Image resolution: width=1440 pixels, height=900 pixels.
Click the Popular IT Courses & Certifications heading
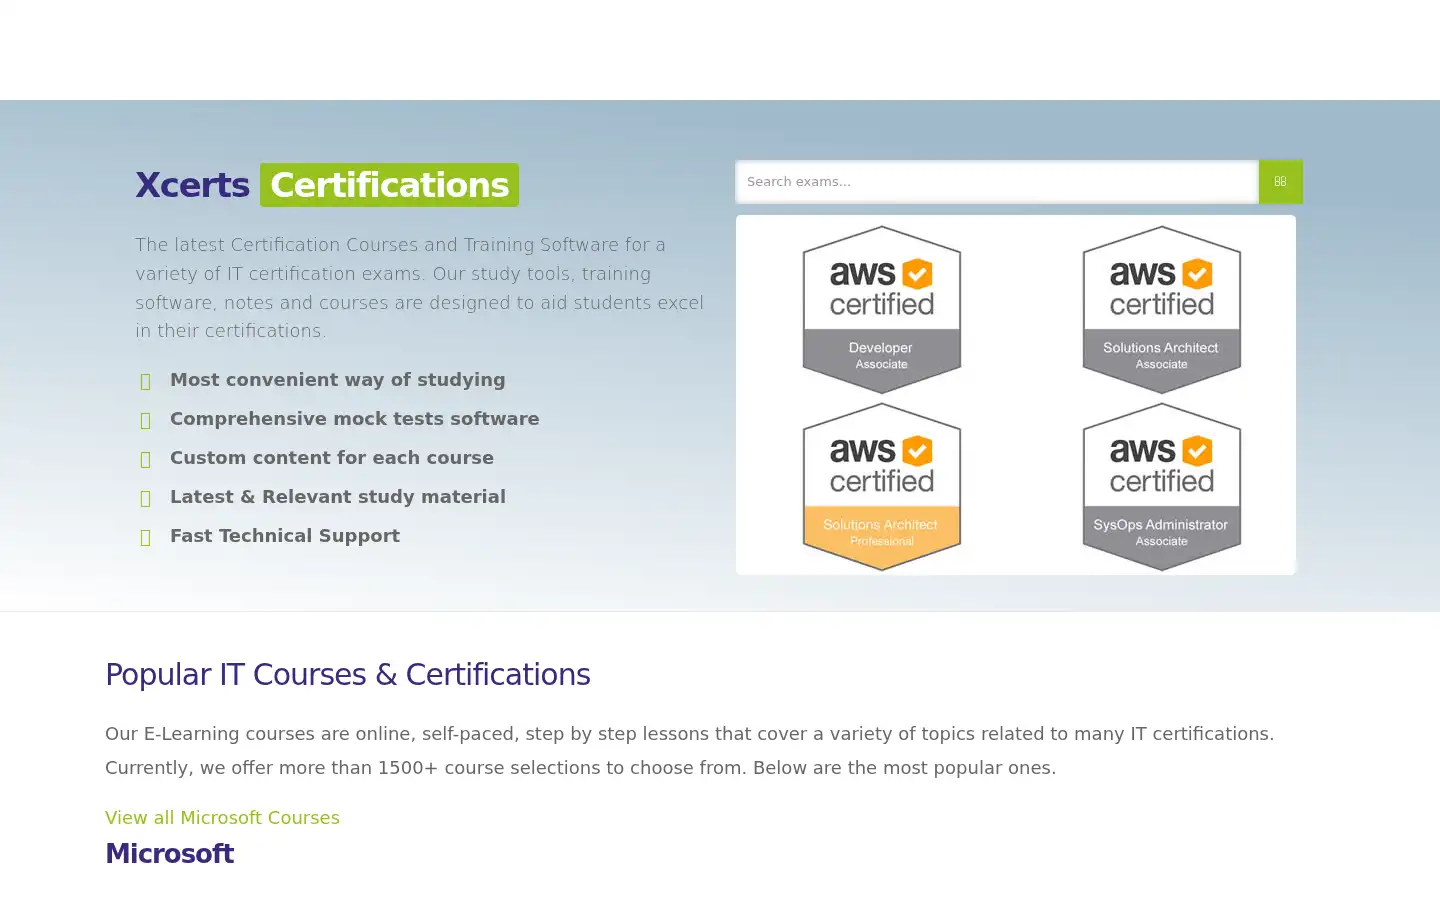point(348,675)
